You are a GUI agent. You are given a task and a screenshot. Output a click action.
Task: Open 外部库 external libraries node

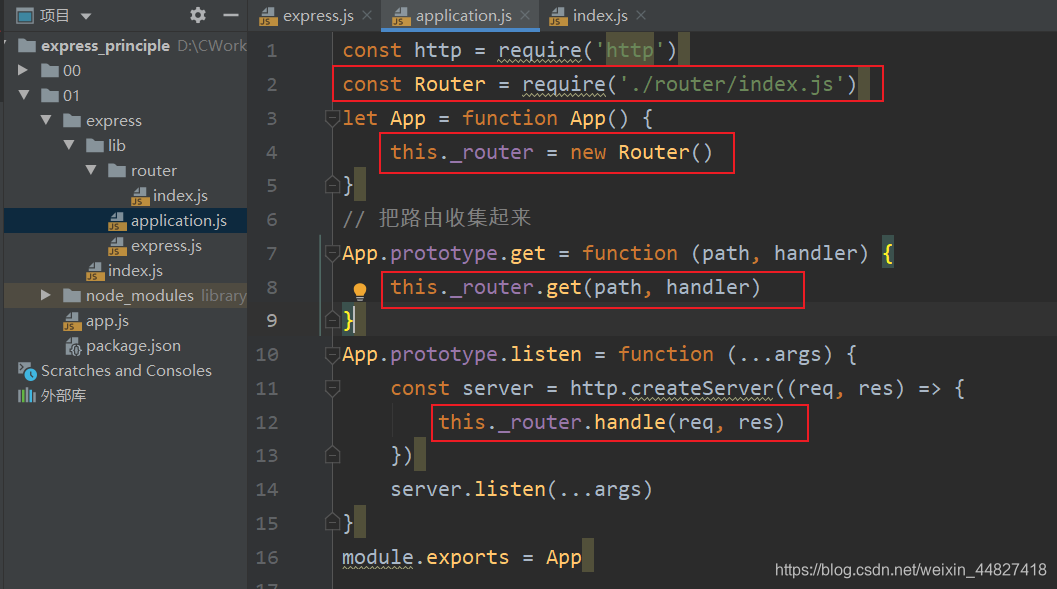(x=63, y=396)
